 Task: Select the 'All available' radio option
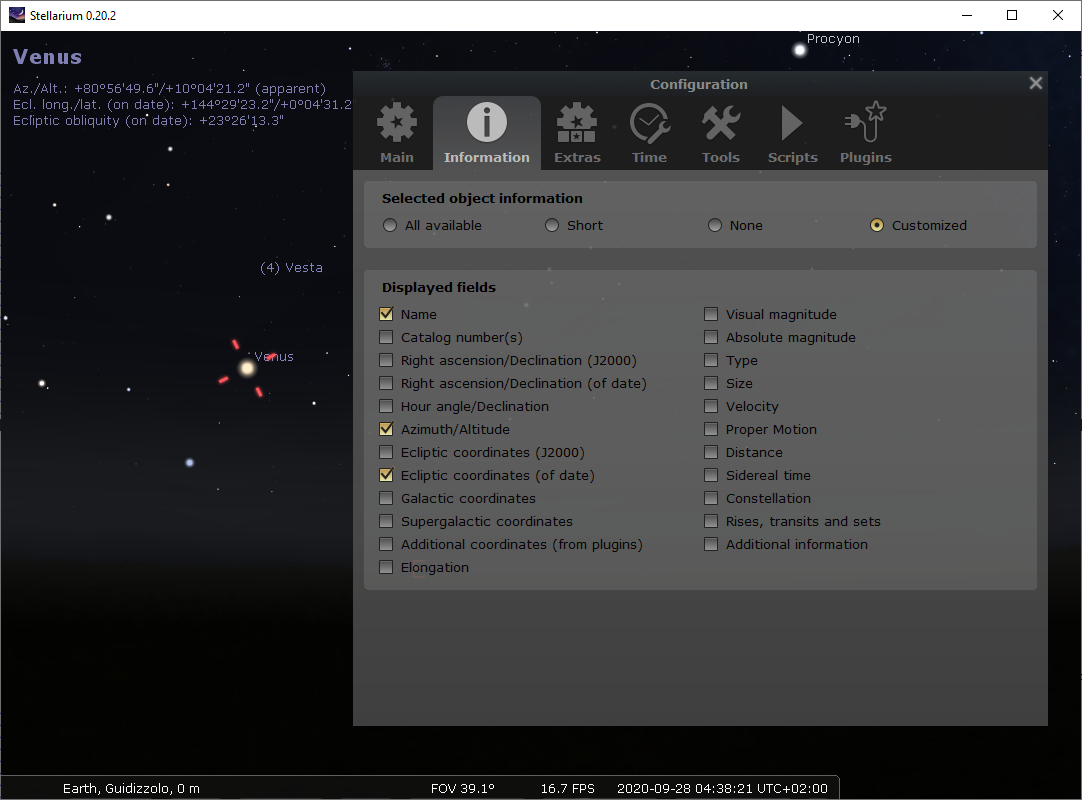tap(390, 226)
